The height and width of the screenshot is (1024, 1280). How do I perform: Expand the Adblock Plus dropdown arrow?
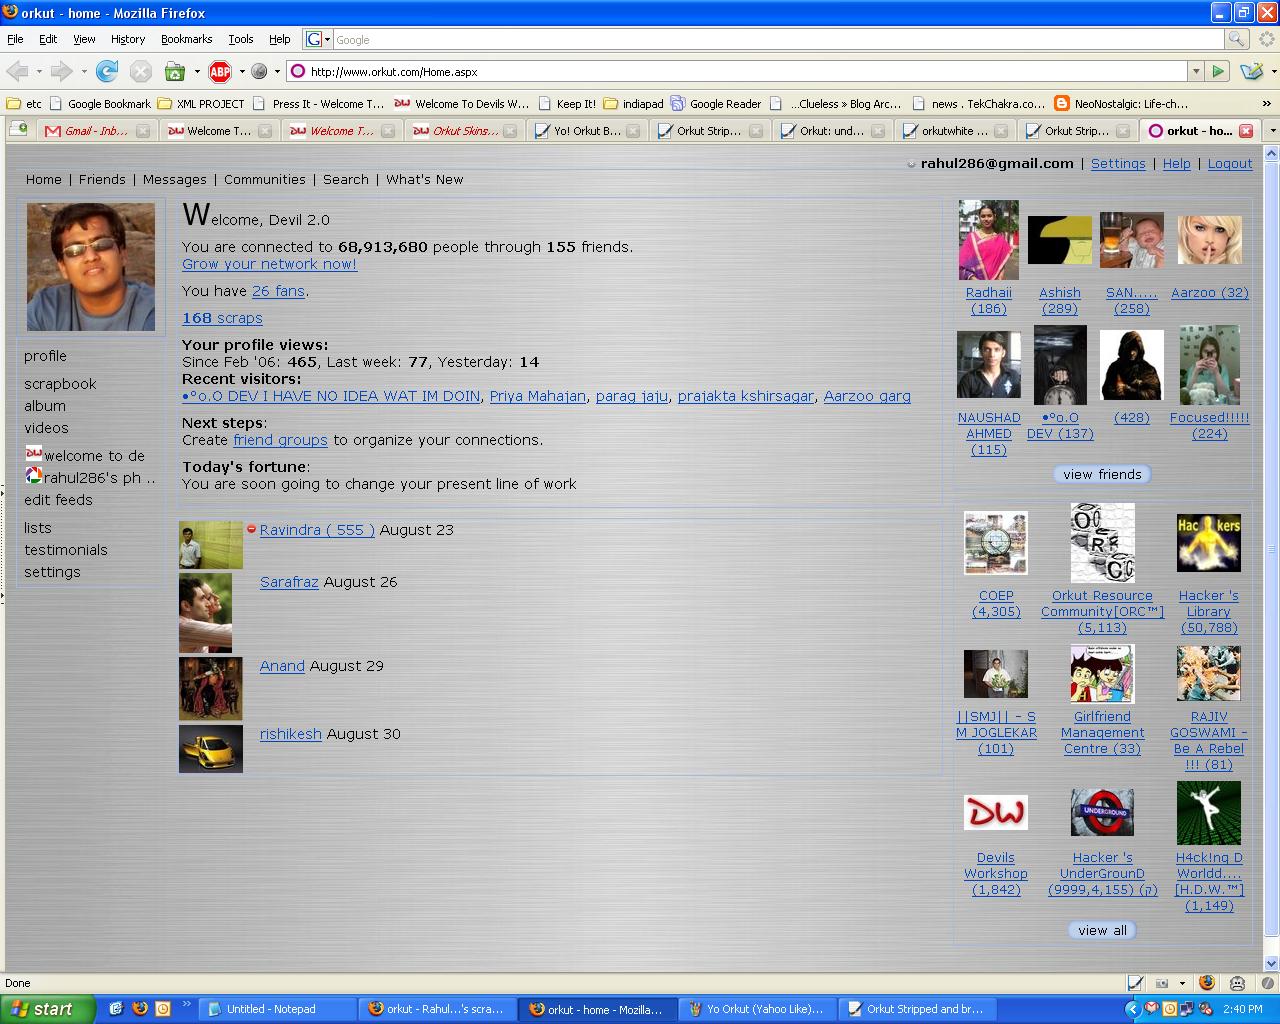tap(241, 71)
